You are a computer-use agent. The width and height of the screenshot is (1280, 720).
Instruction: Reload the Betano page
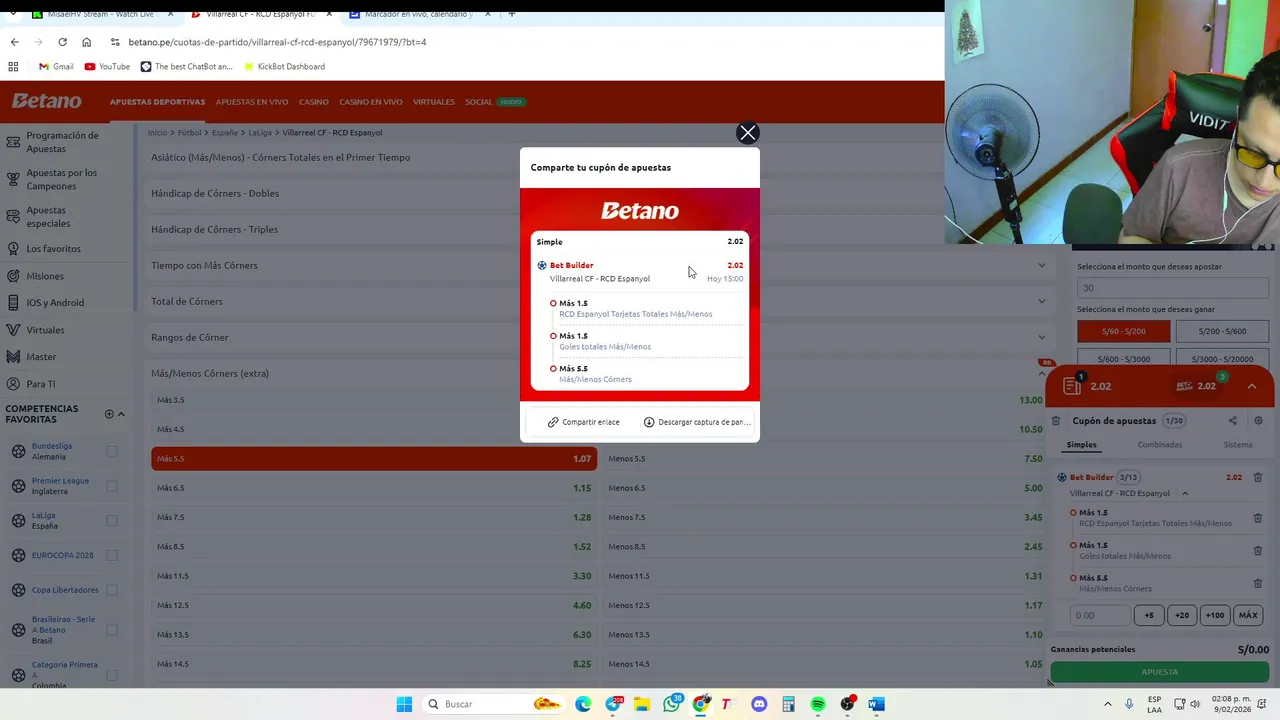pos(62,42)
